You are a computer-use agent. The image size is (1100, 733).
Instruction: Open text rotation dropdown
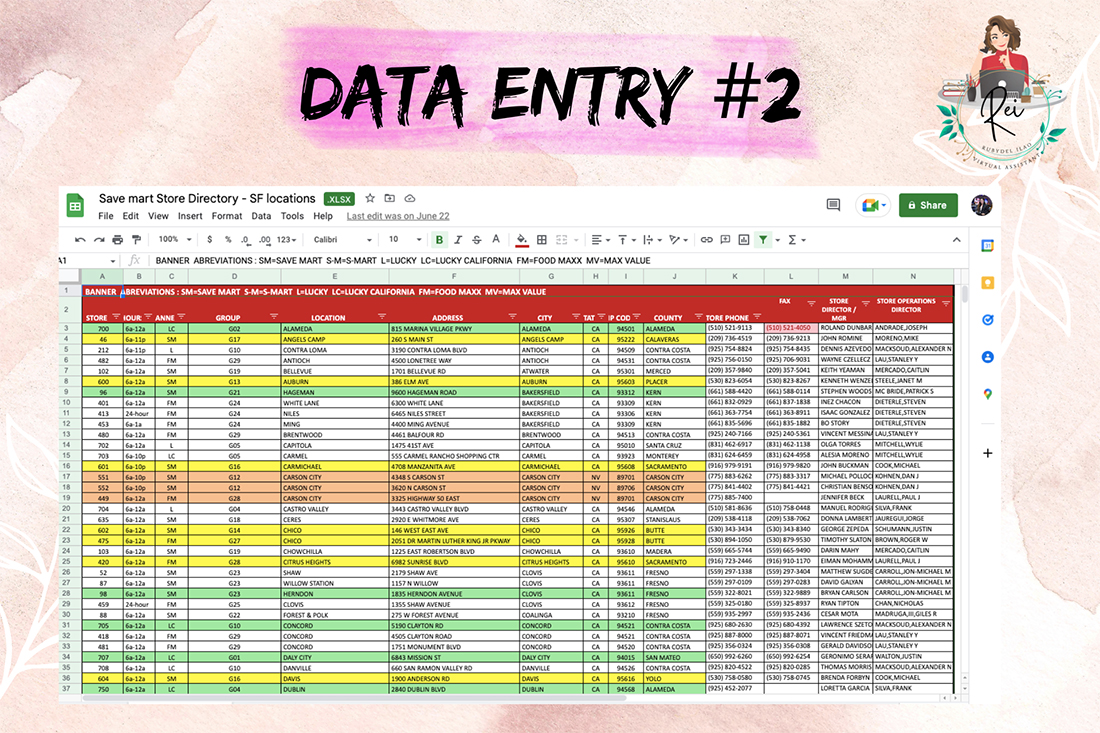[x=678, y=240]
